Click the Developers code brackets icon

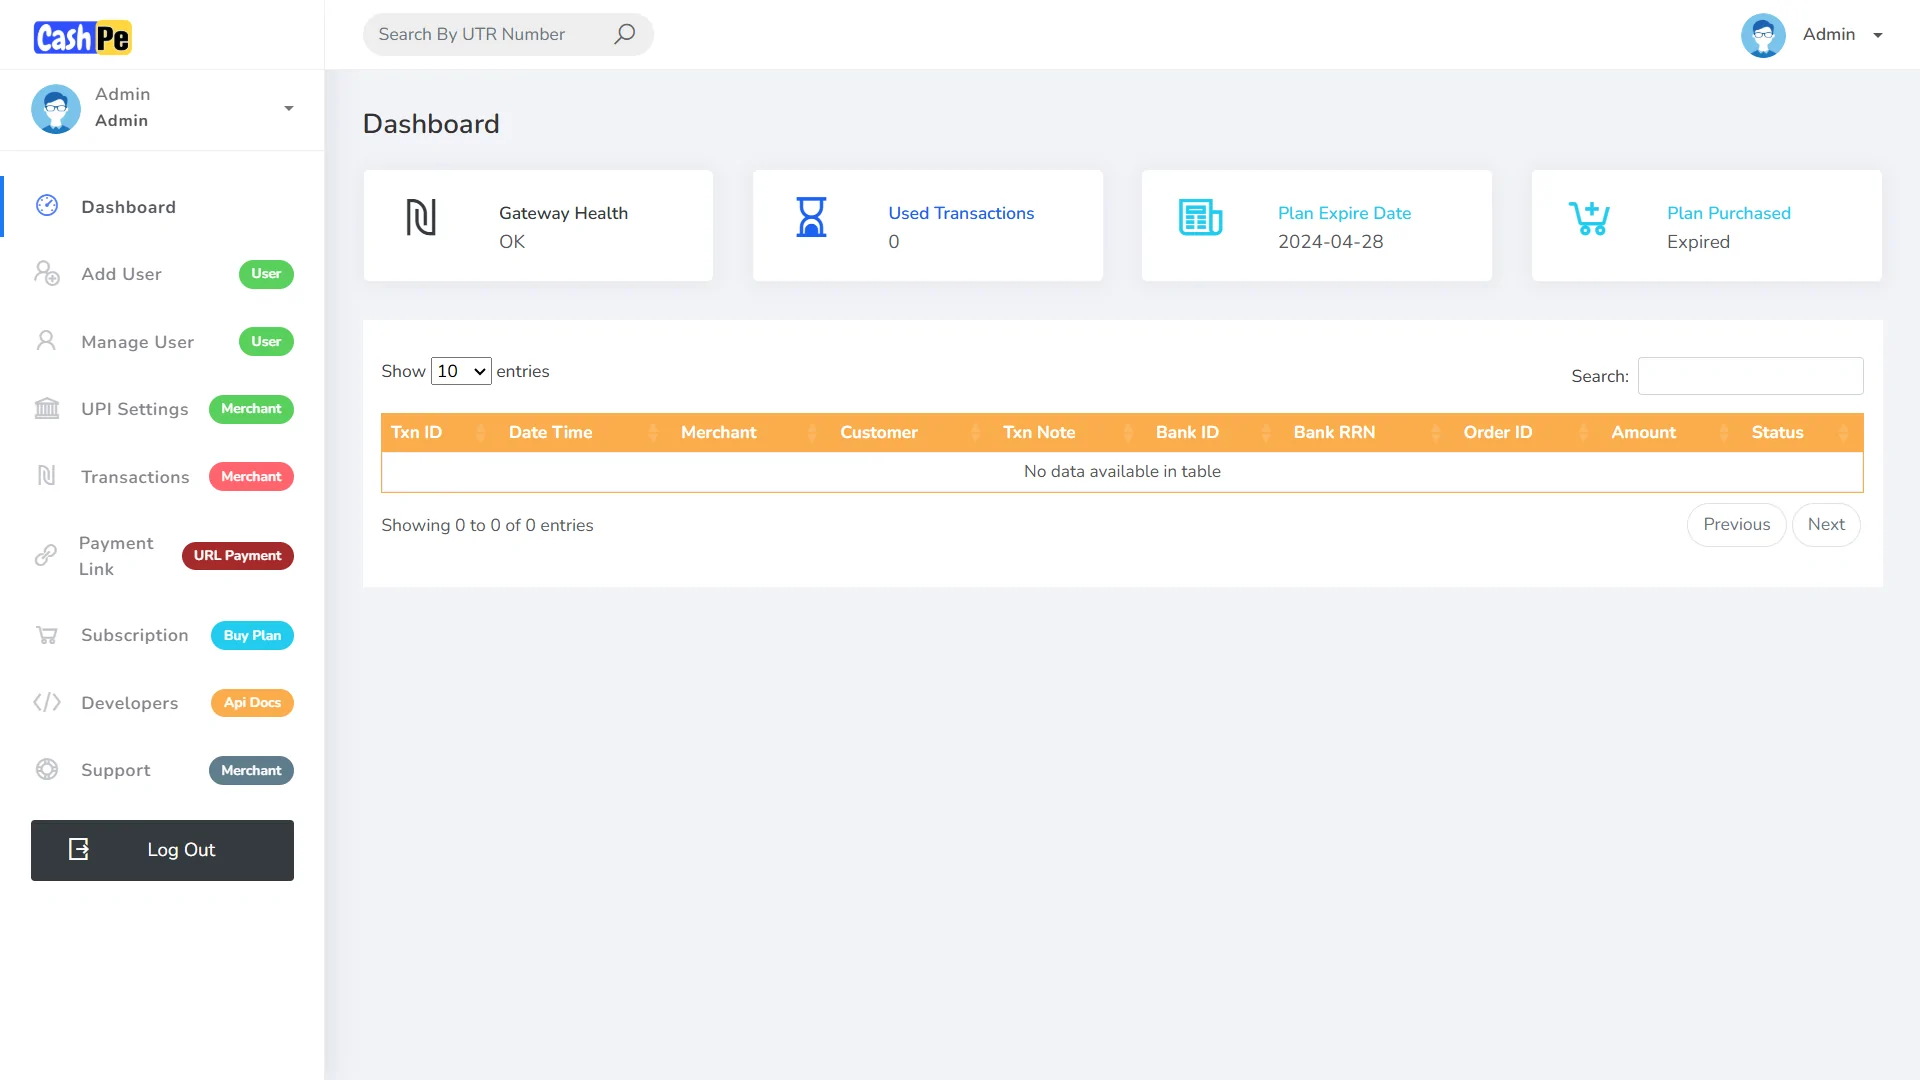tap(47, 702)
